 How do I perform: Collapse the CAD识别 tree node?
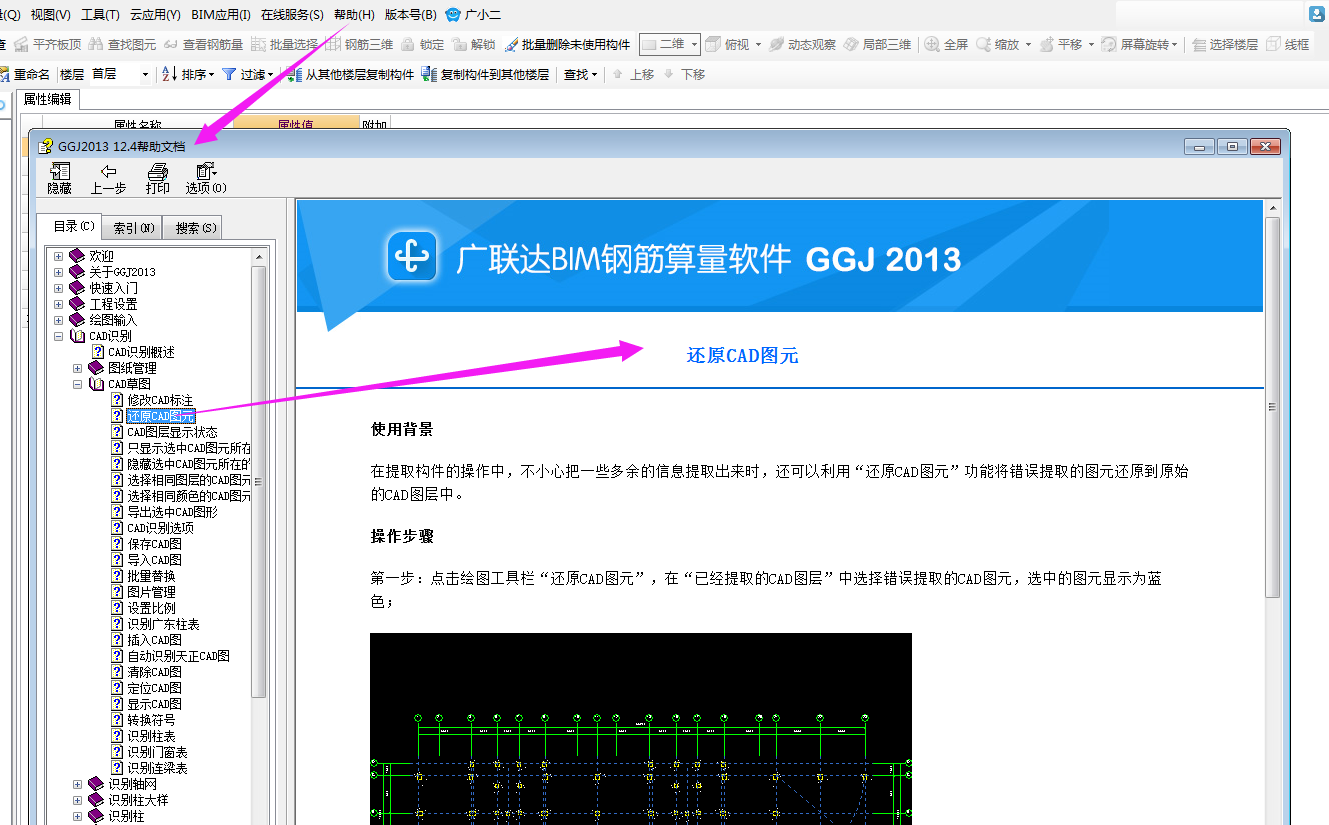(59, 336)
